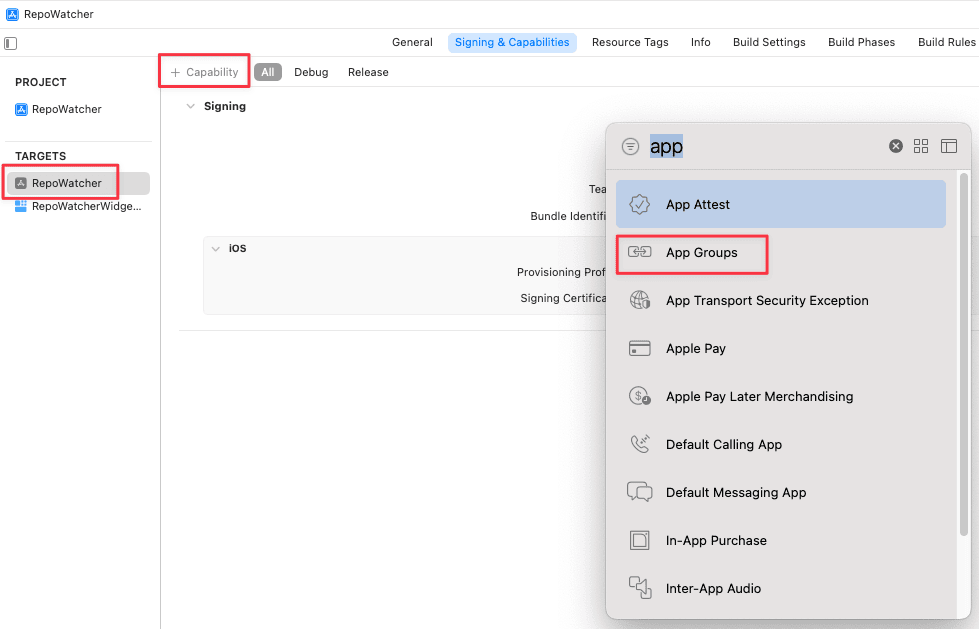The height and width of the screenshot is (629, 979).
Task: Click the Default Calling App phone icon
Action: click(x=639, y=443)
